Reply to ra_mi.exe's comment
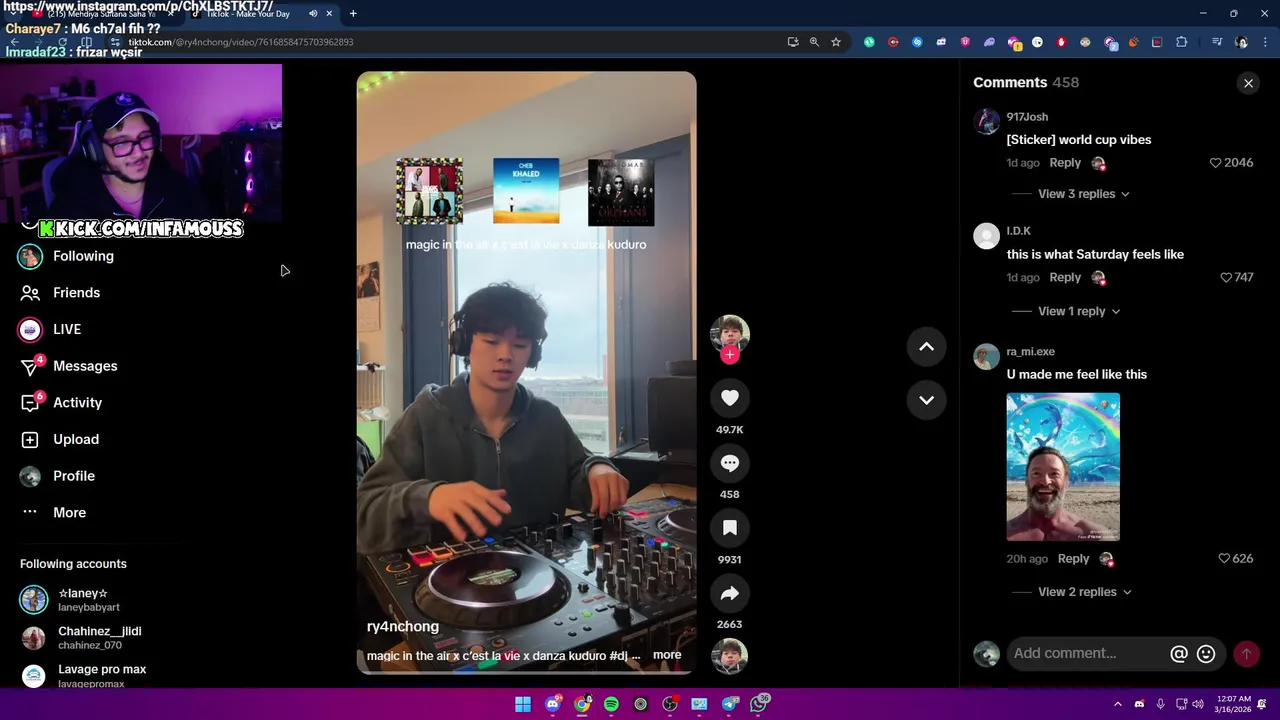The image size is (1280, 720). (x=1073, y=559)
